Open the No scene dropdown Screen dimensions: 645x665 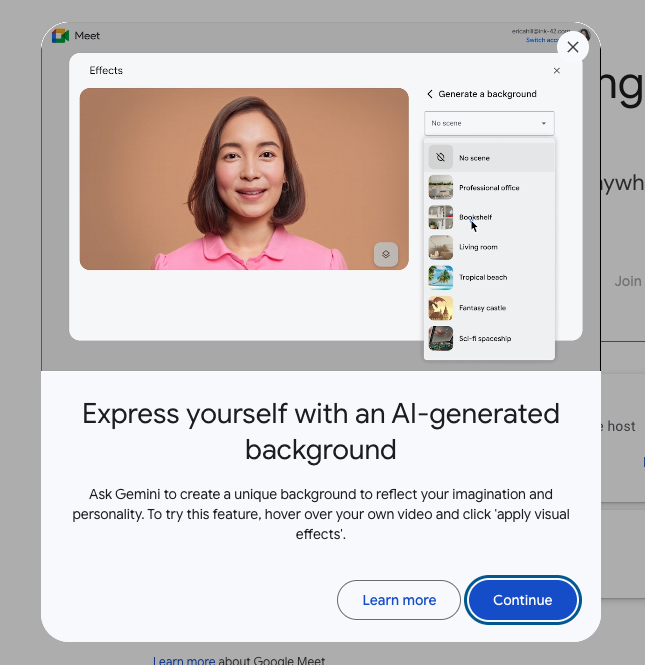489,123
